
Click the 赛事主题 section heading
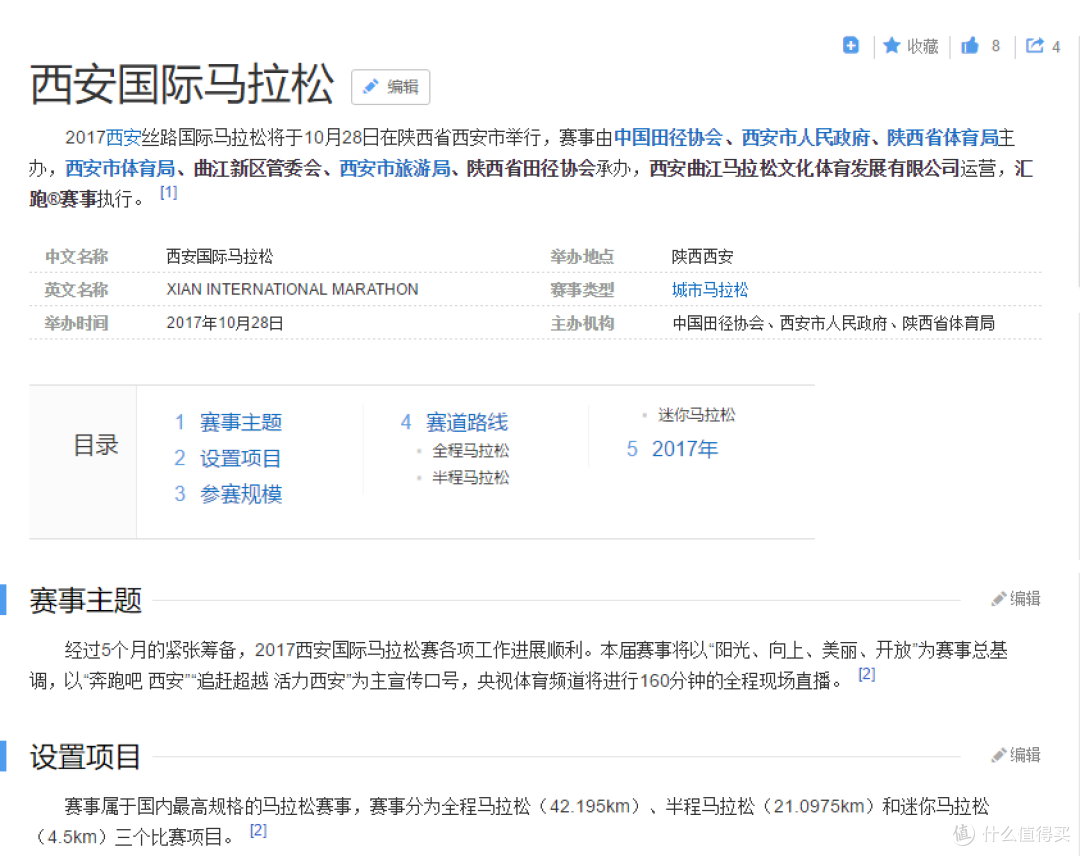85,600
